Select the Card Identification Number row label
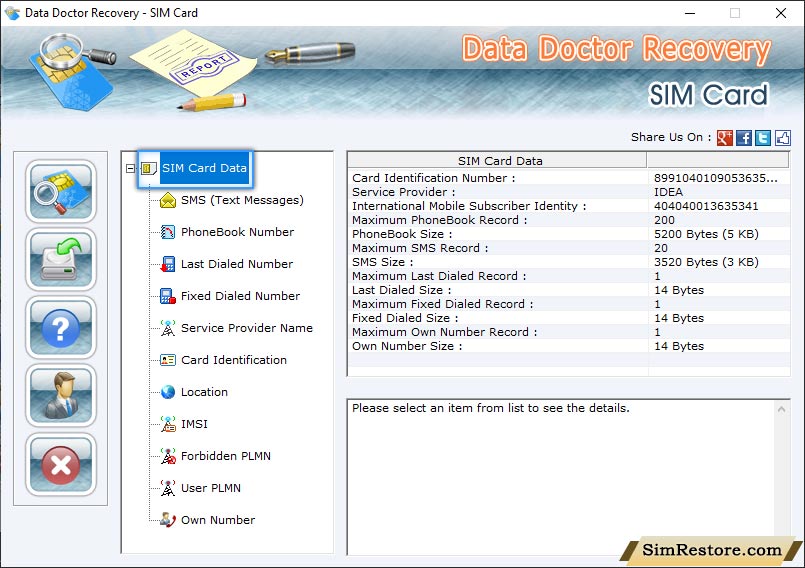Image resolution: width=805 pixels, height=568 pixels. tap(433, 178)
